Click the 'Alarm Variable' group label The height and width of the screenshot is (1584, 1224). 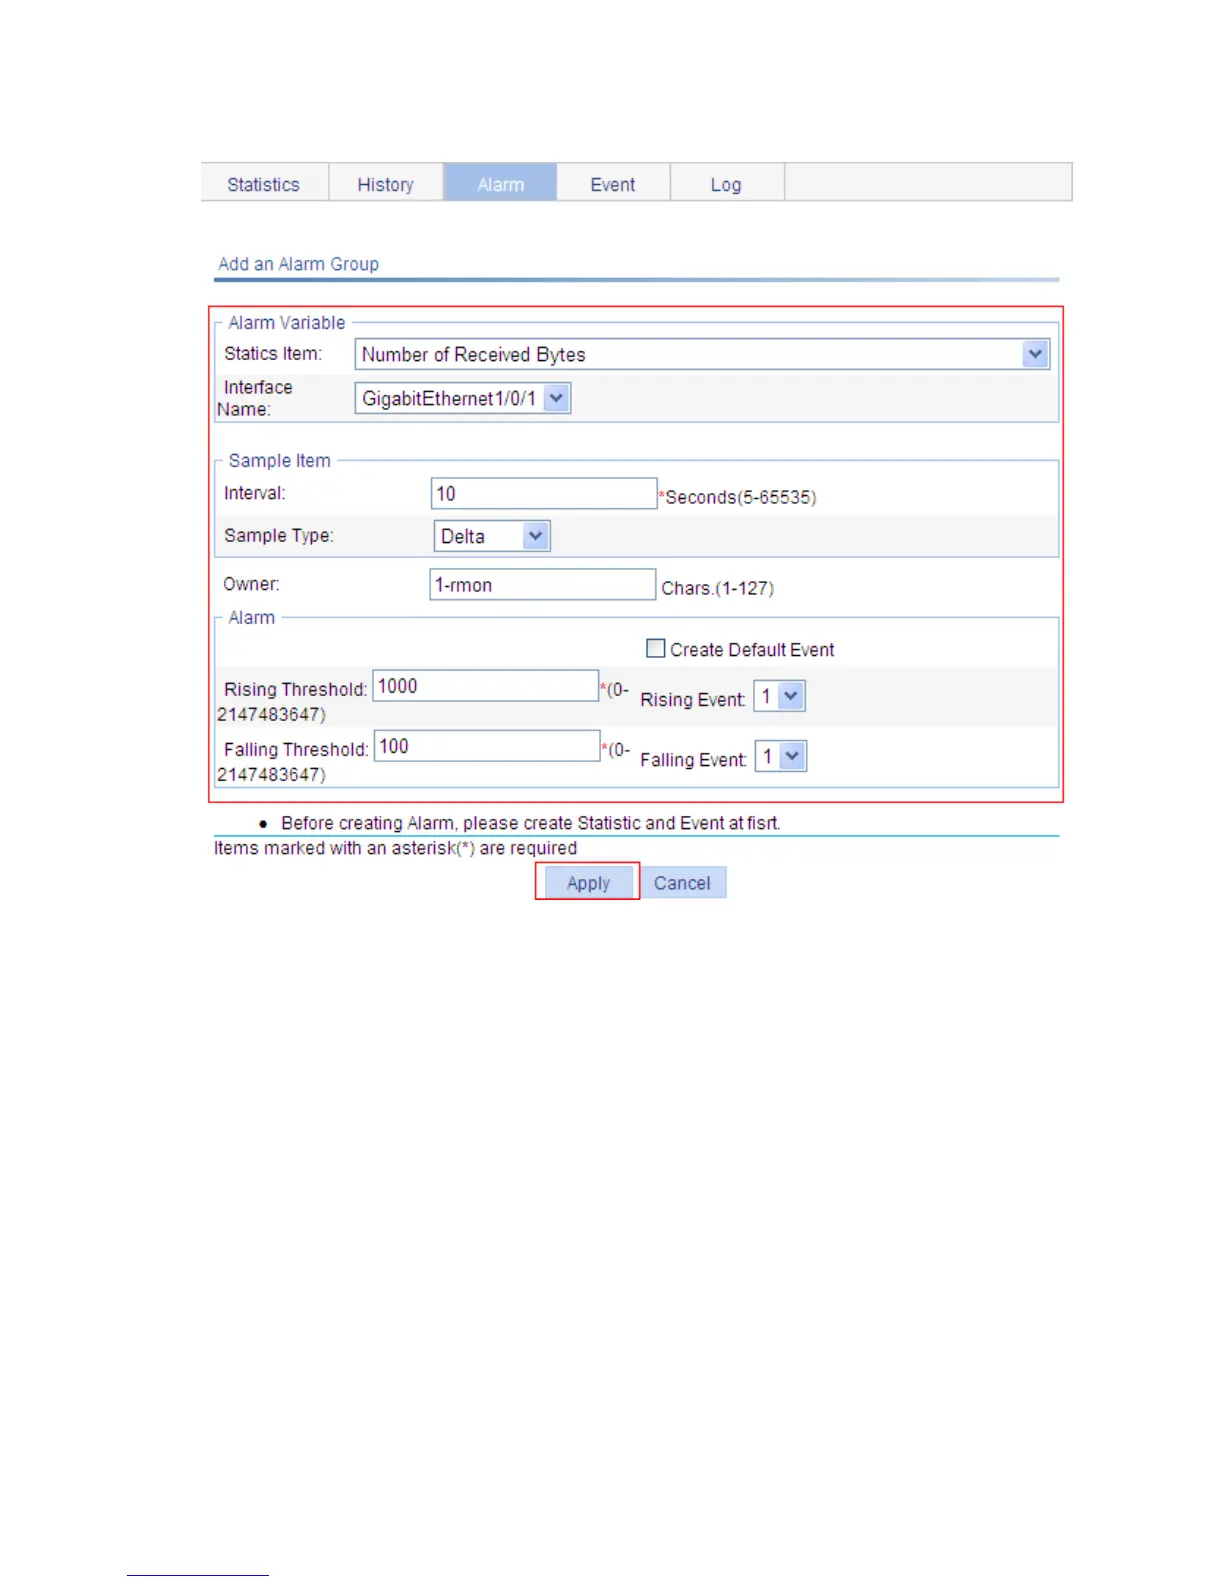(x=287, y=322)
